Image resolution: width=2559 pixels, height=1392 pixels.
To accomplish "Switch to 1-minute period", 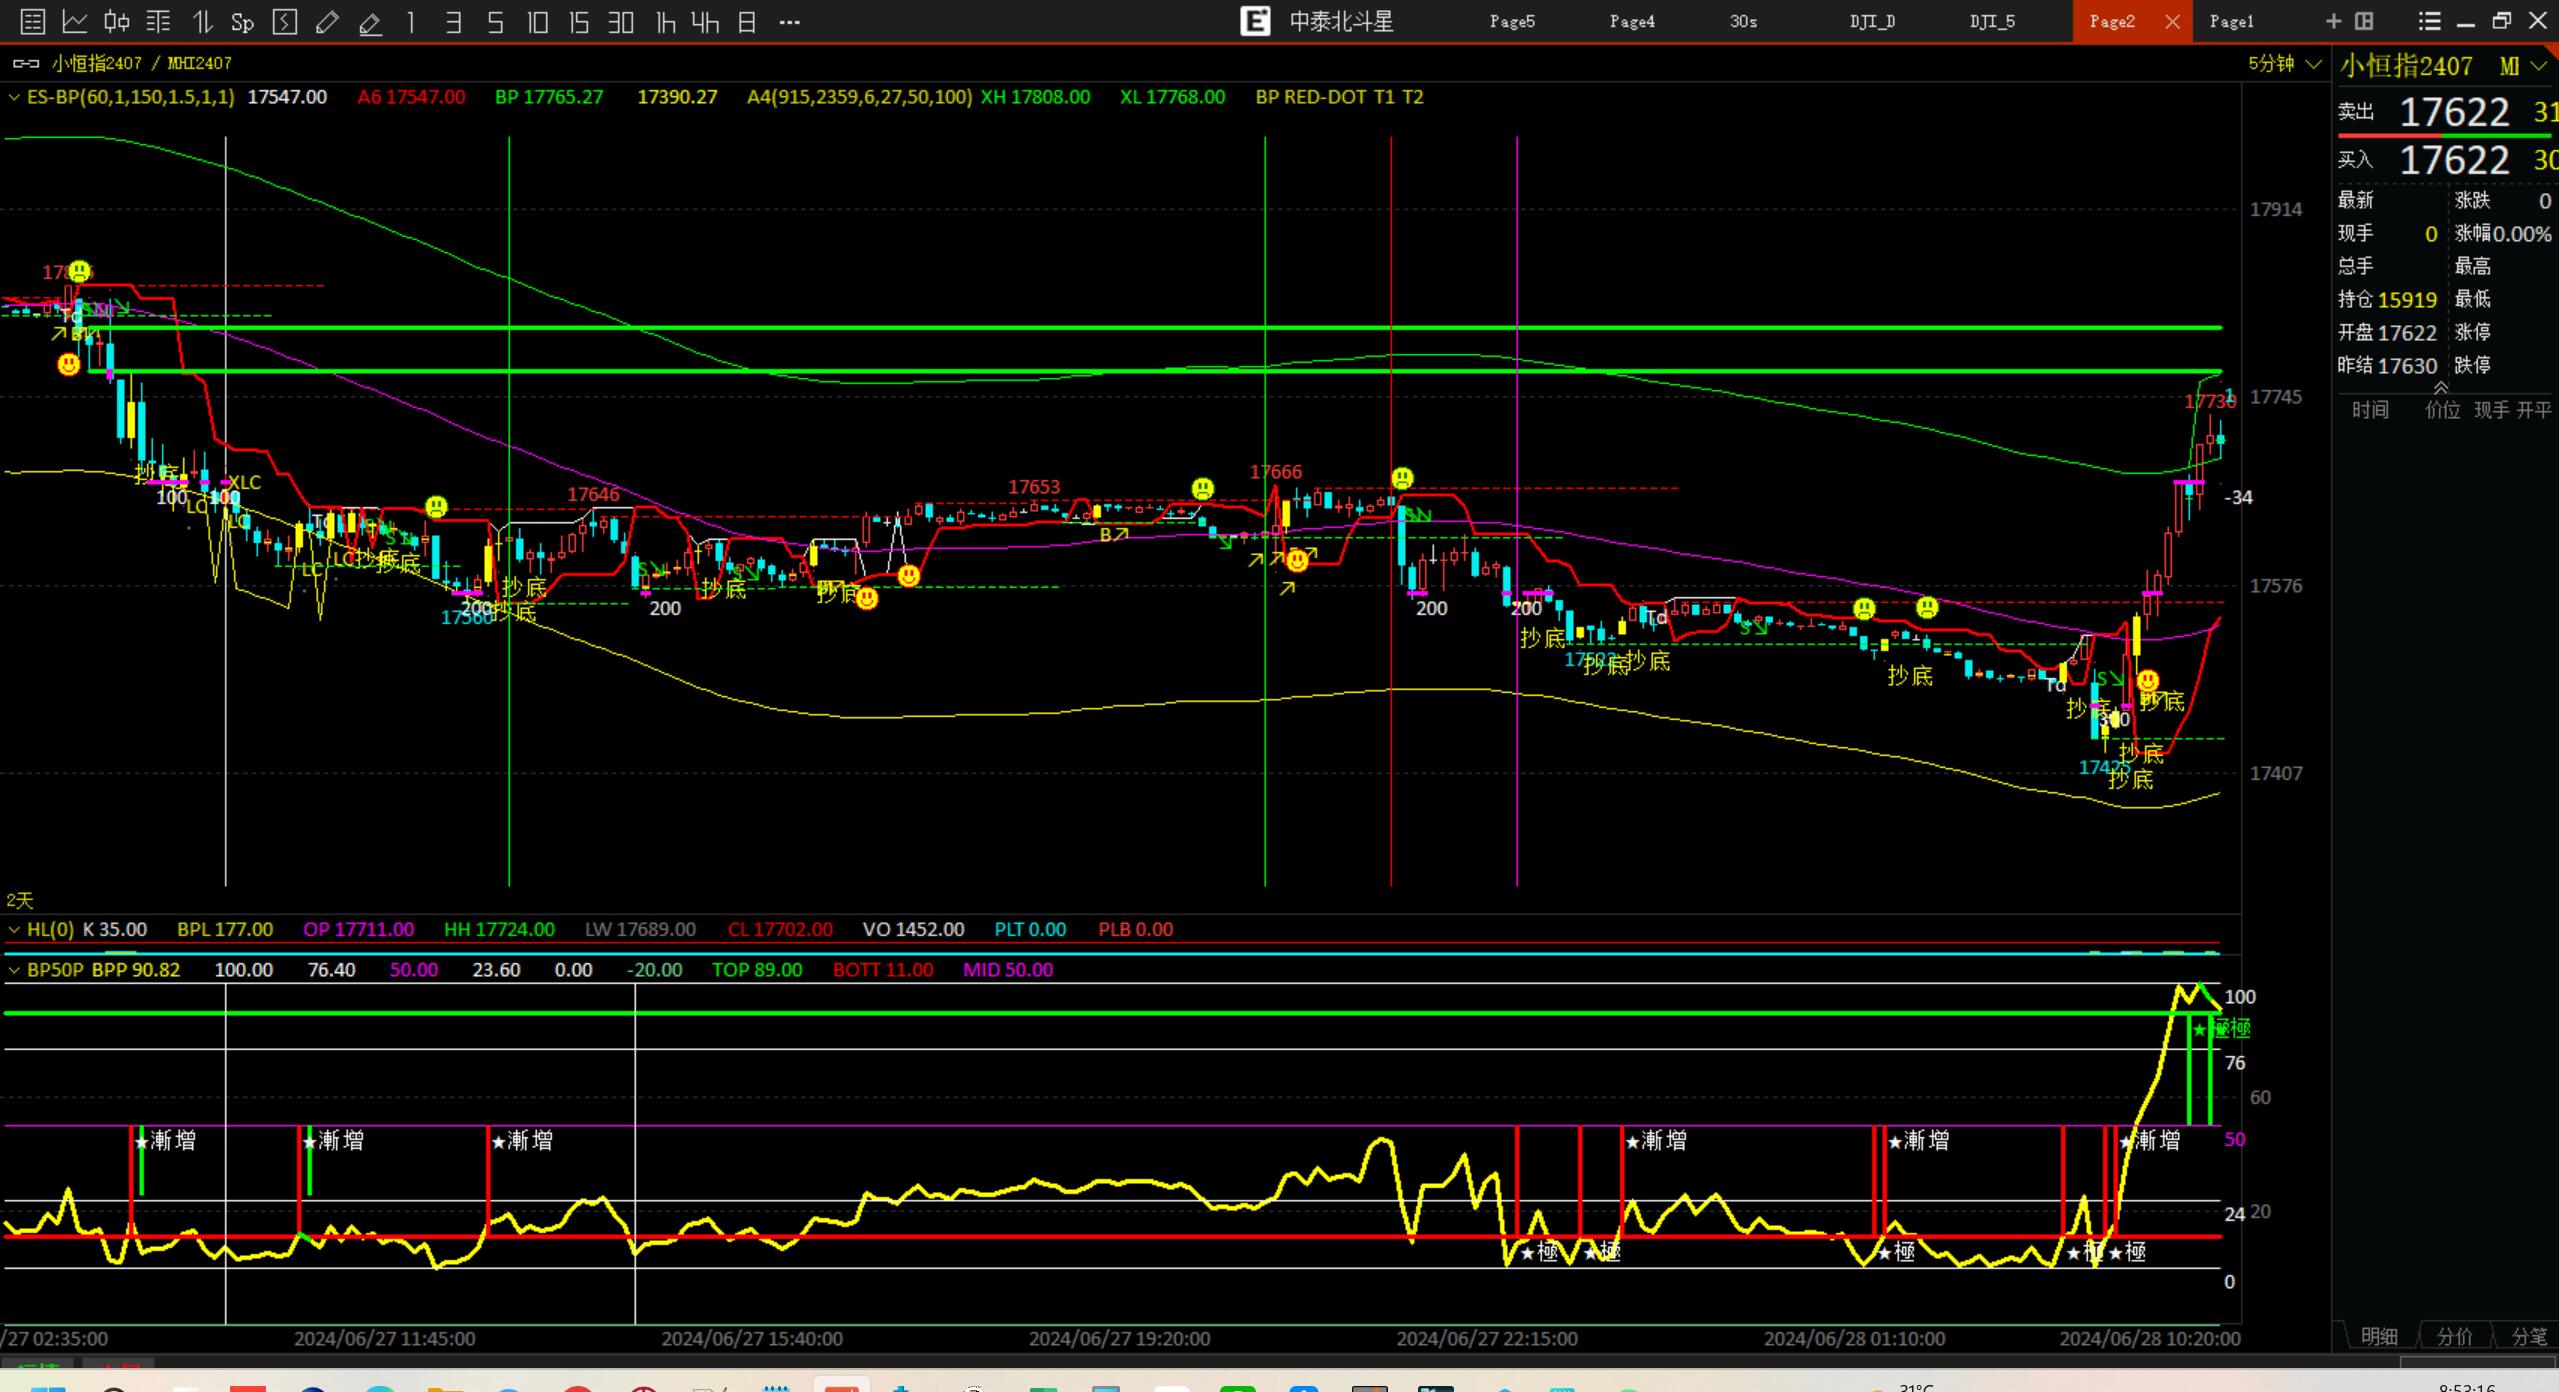I will pos(411,21).
